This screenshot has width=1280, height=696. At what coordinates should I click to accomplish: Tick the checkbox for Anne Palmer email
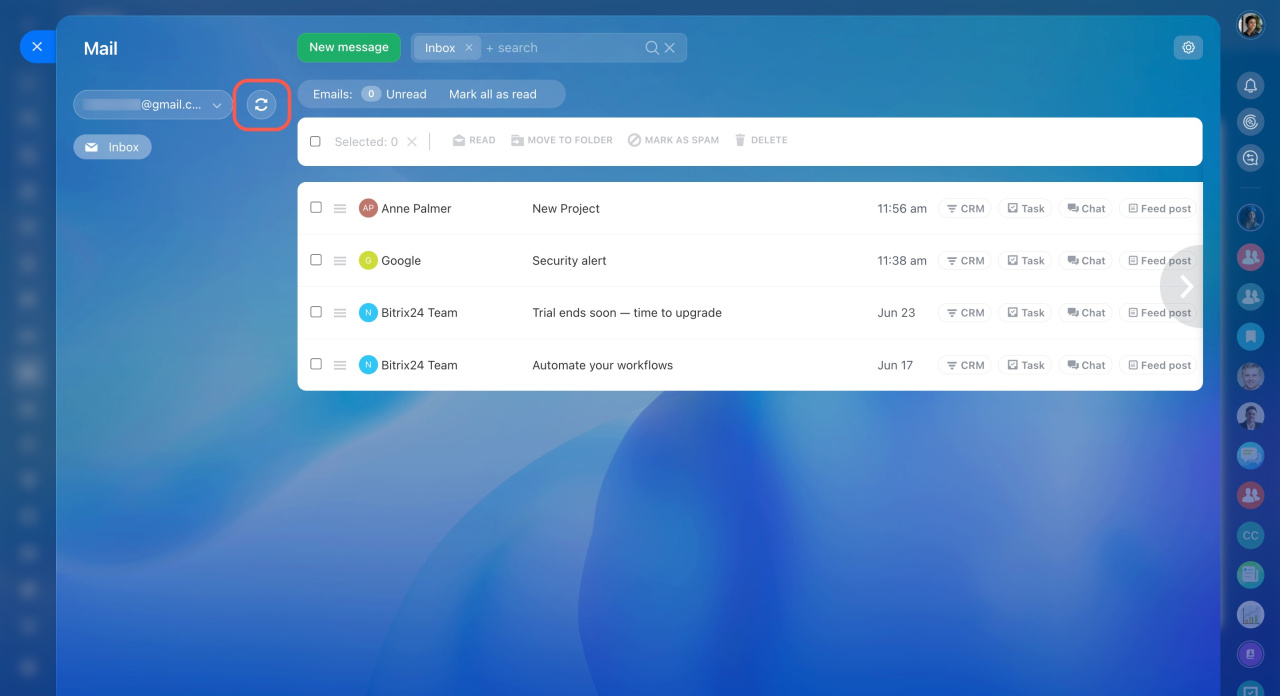pyautogui.click(x=316, y=208)
